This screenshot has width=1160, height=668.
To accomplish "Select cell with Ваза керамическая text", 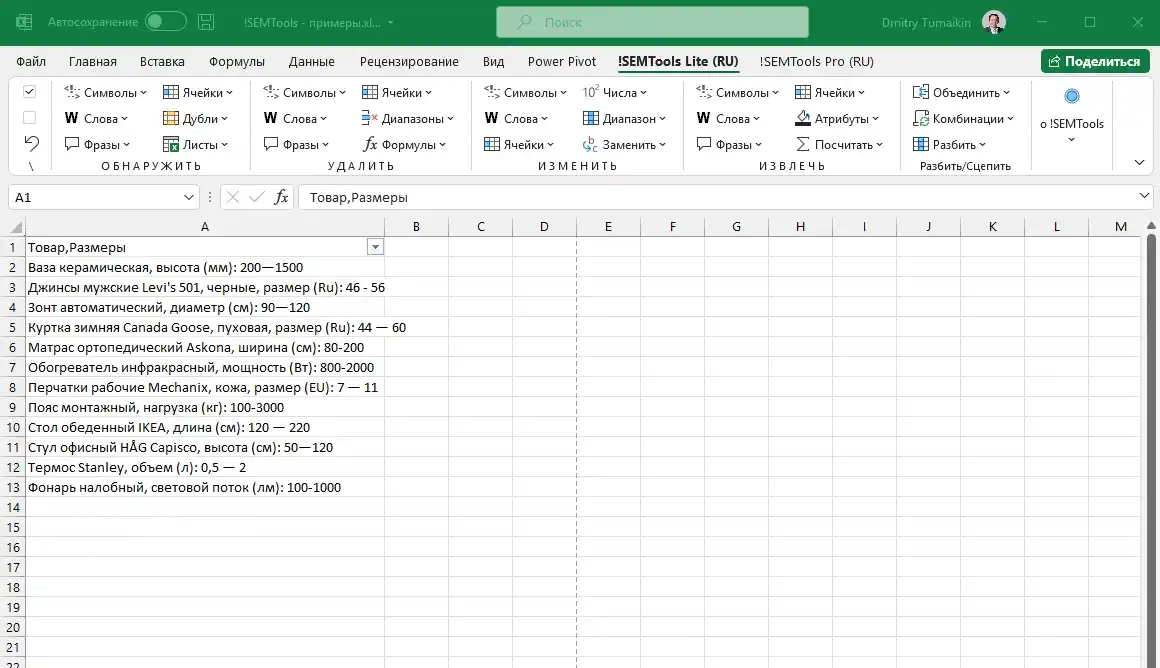I will click(205, 267).
